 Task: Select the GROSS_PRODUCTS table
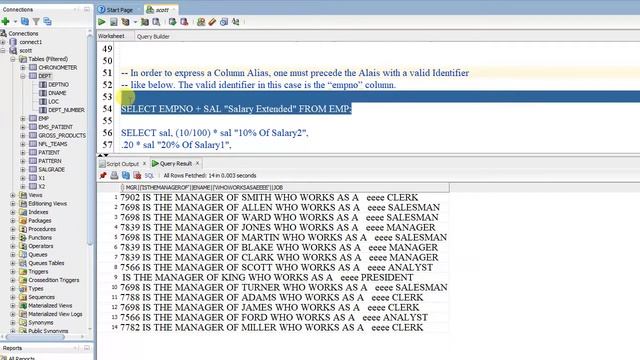pyautogui.click(x=62, y=136)
